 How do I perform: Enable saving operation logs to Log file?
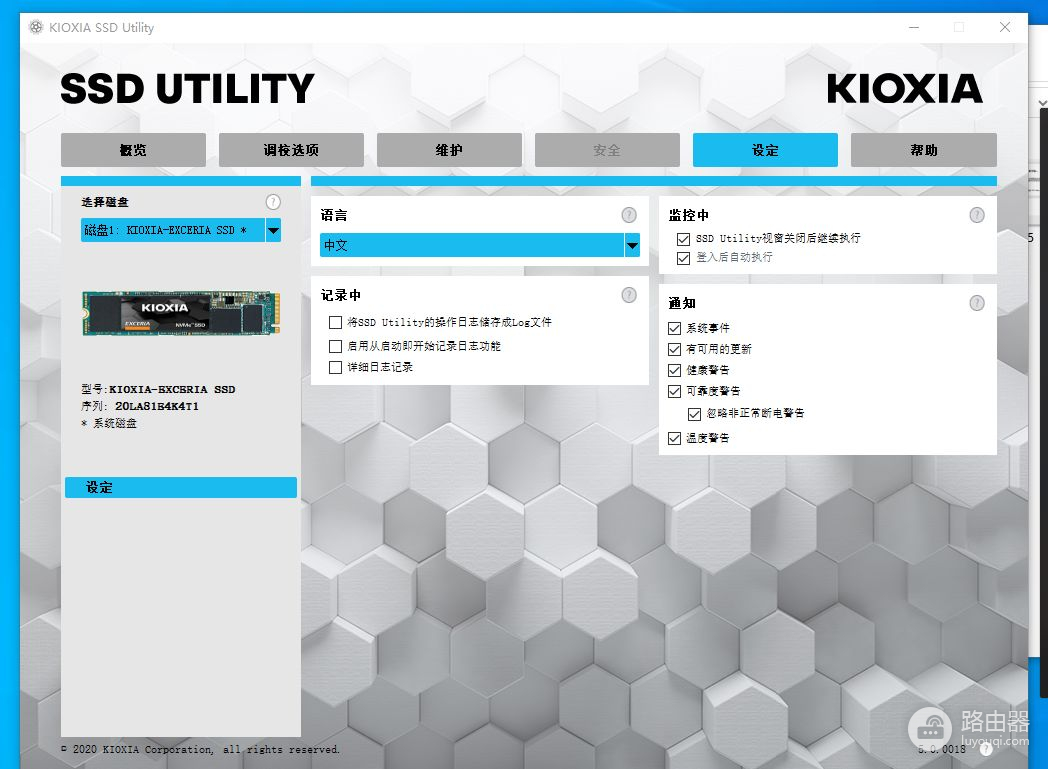(x=336, y=323)
